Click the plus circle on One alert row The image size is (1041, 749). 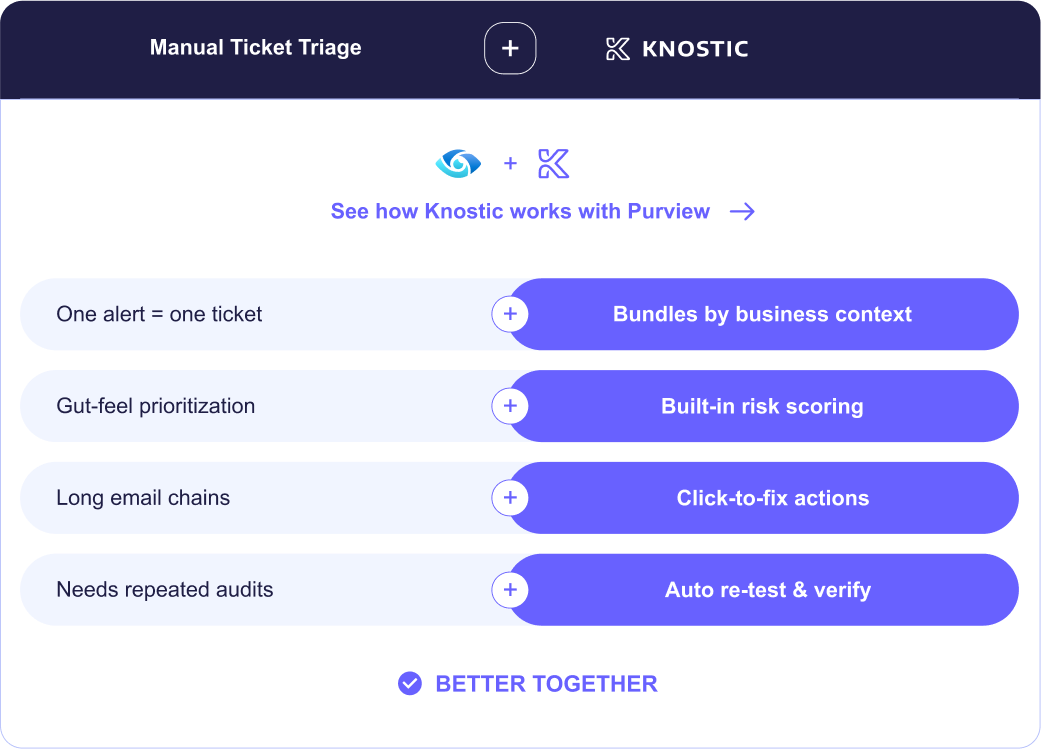510,314
